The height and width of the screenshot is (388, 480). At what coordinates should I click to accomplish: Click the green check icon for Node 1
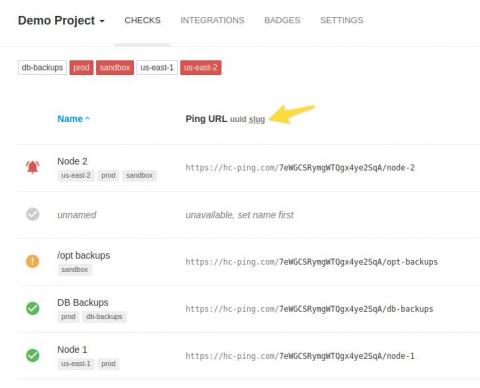[33, 355]
